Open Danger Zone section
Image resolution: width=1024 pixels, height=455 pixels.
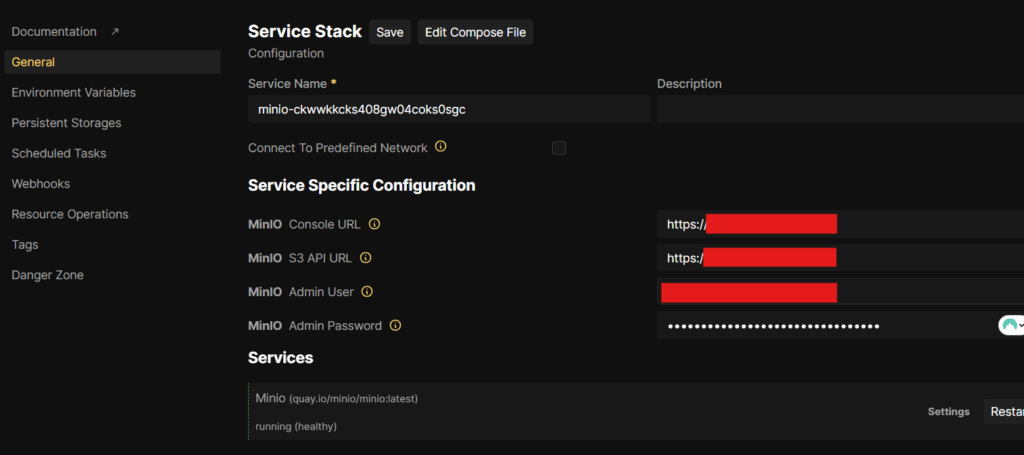coord(48,275)
